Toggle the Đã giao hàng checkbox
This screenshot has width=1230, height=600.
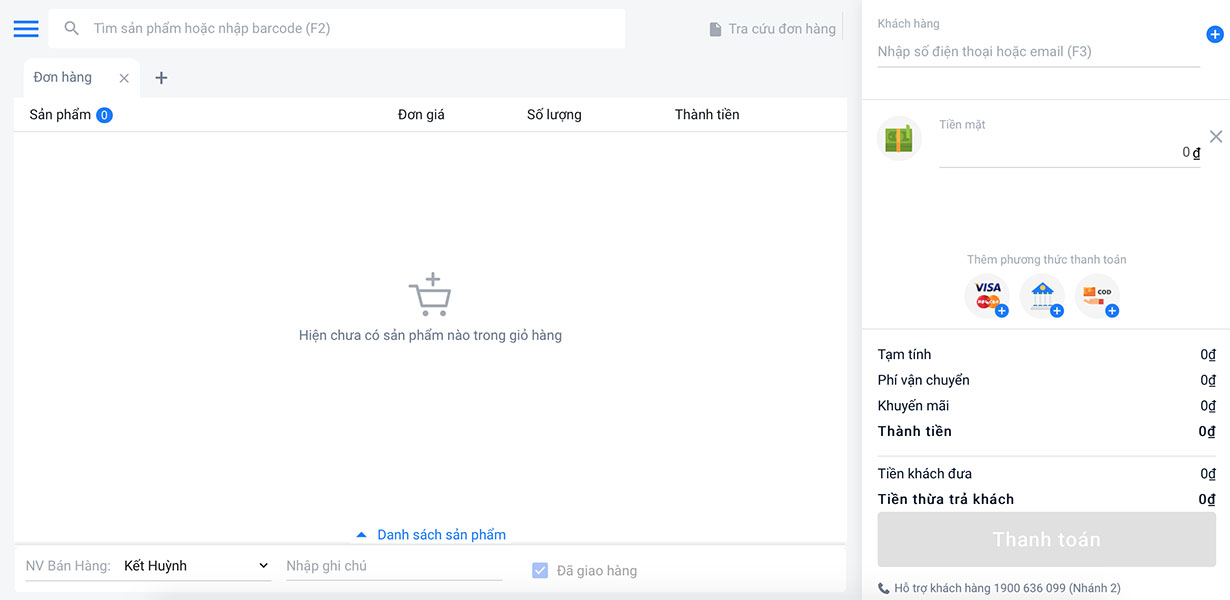point(540,571)
